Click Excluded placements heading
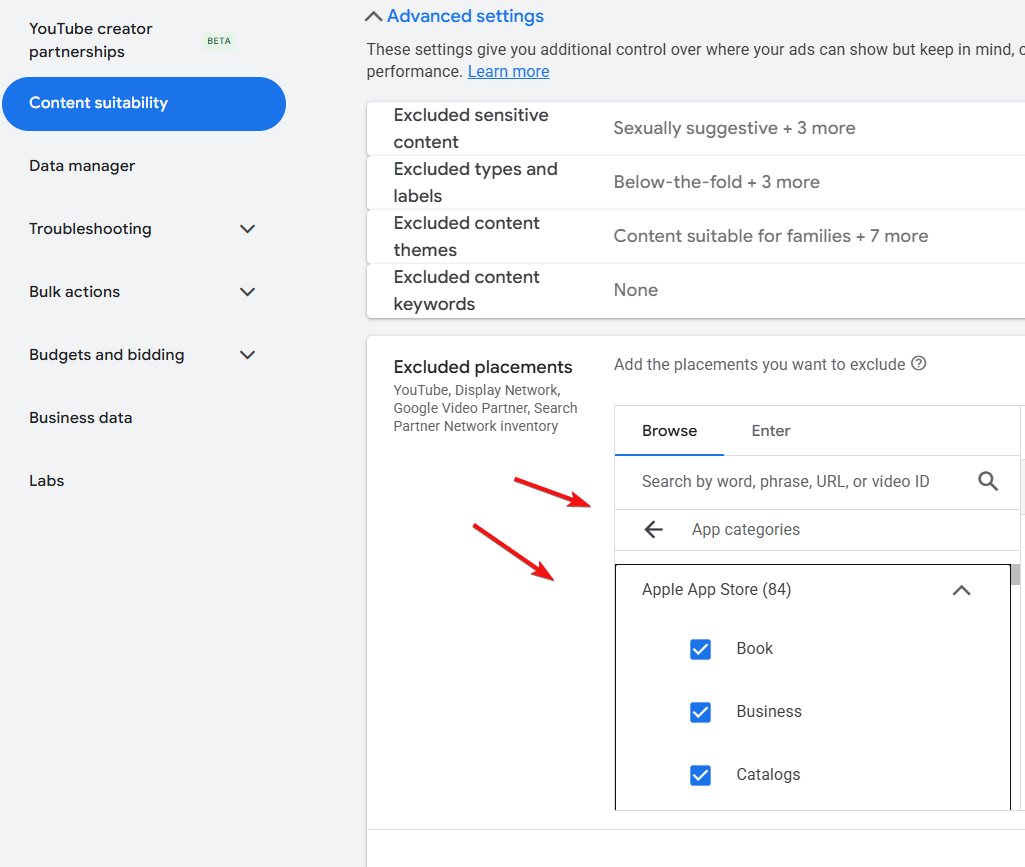This screenshot has height=867, width=1025. tap(482, 367)
